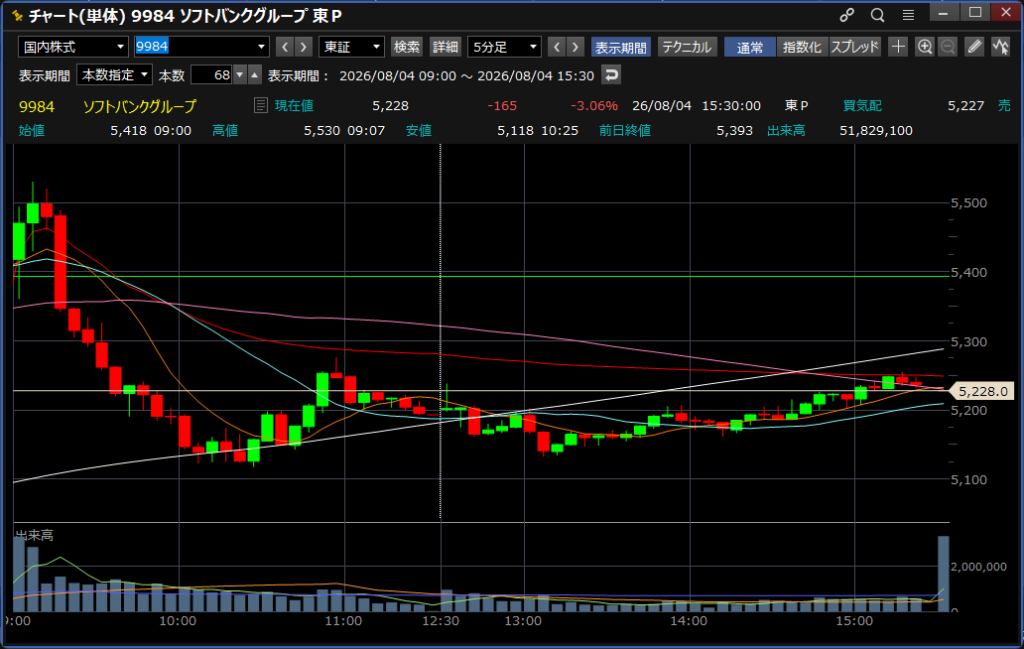Click the large red candle near 09:15
The width and height of the screenshot is (1024, 649).
point(60,261)
